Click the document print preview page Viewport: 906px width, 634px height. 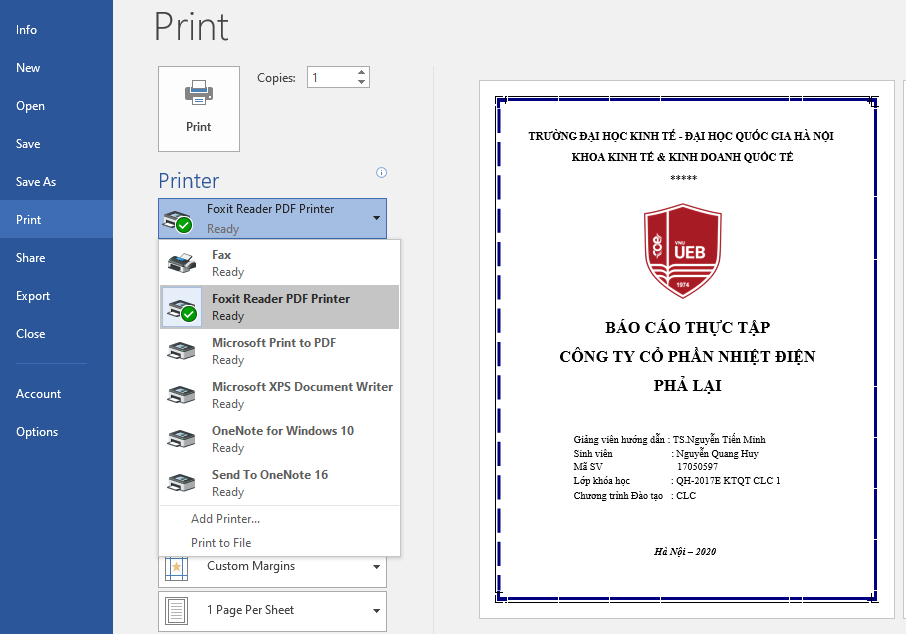(686, 349)
